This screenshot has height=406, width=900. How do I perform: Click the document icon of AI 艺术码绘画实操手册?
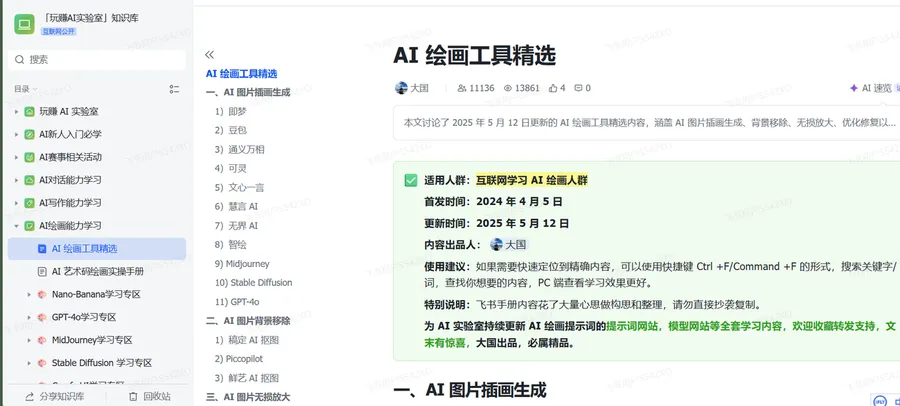tap(42, 272)
